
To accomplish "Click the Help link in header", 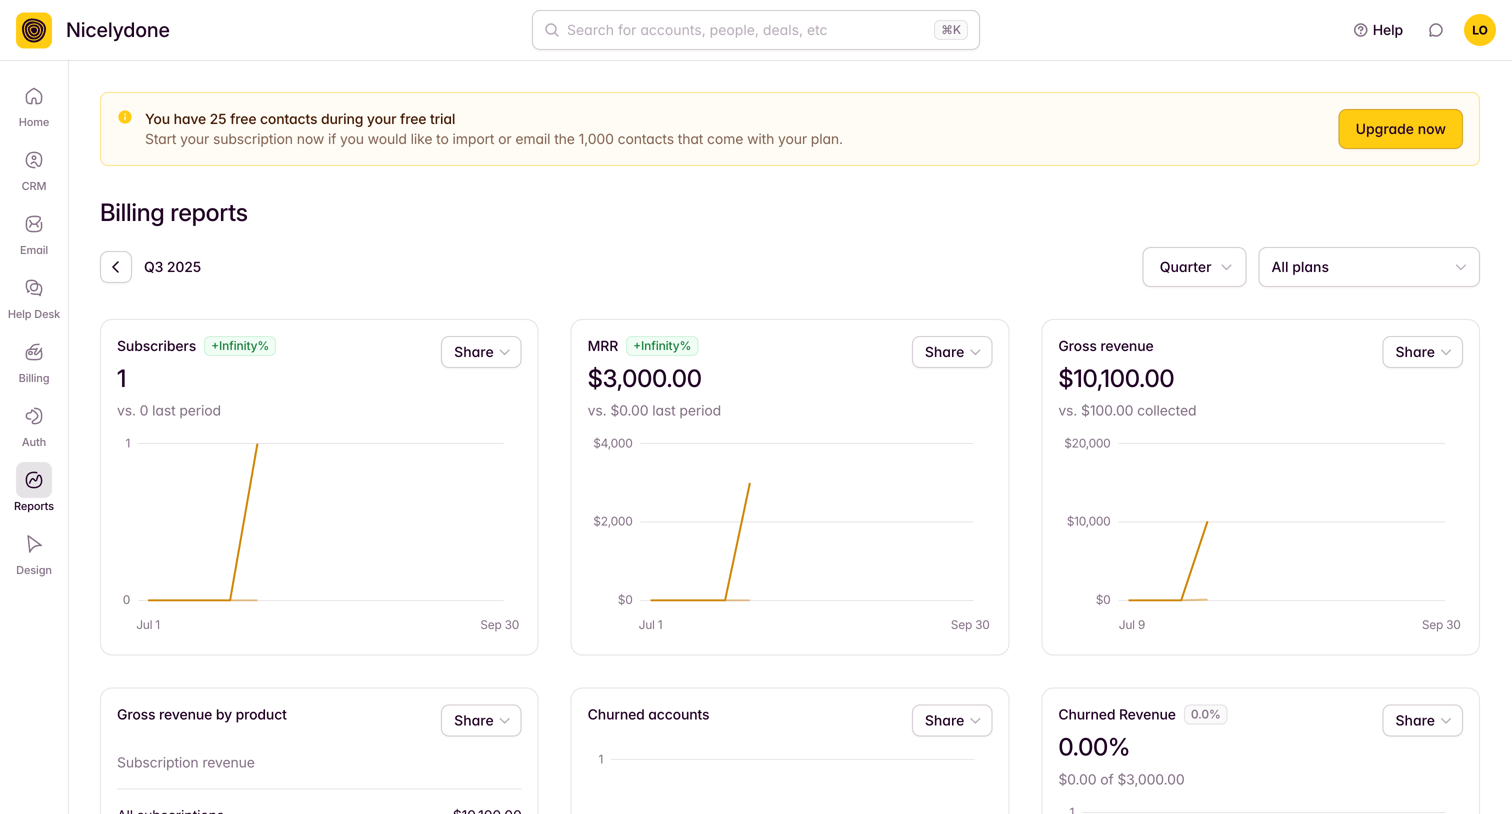I will point(1378,30).
